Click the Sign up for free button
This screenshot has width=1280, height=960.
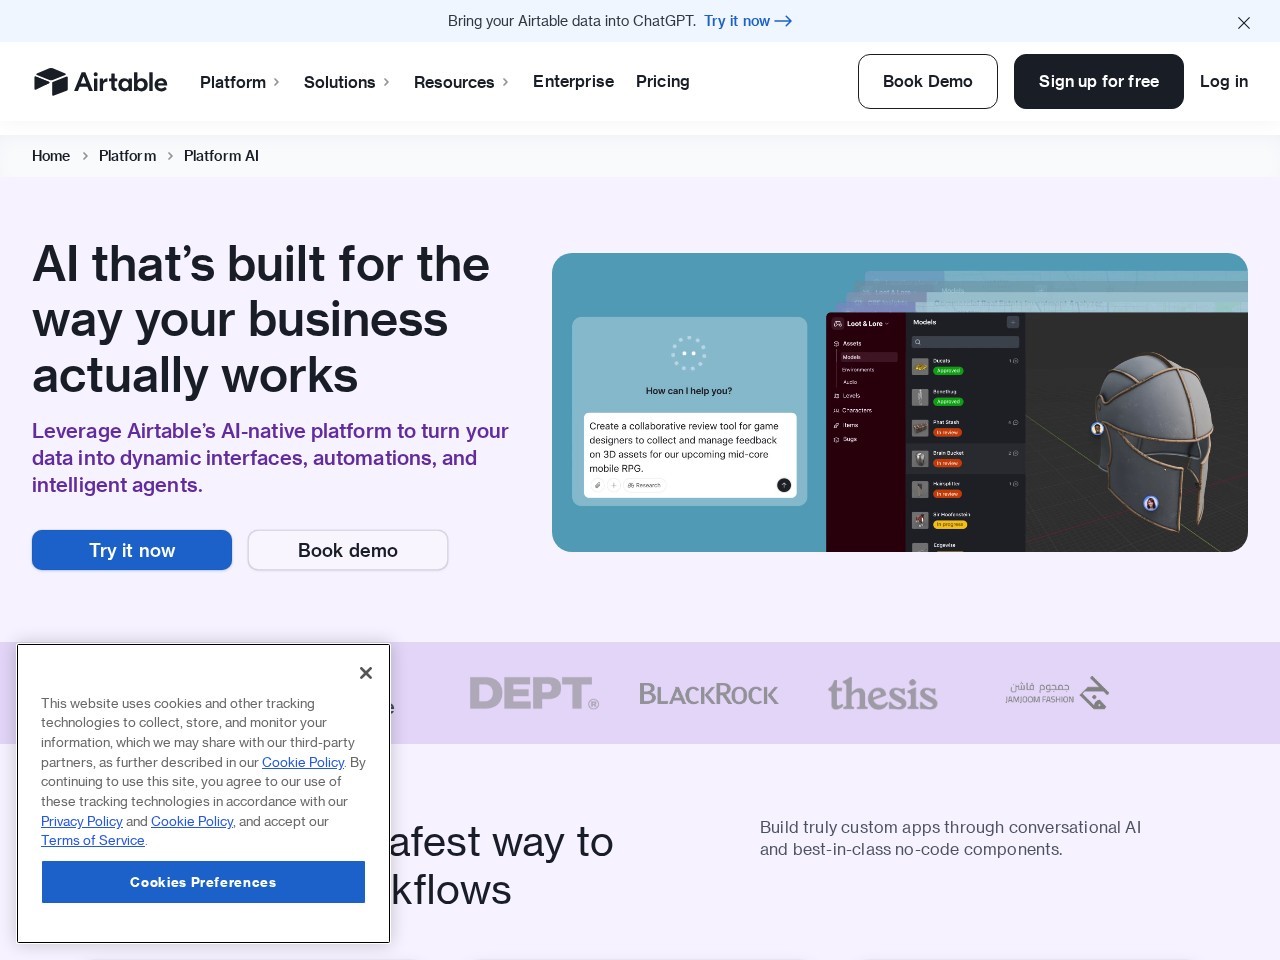tap(1098, 82)
